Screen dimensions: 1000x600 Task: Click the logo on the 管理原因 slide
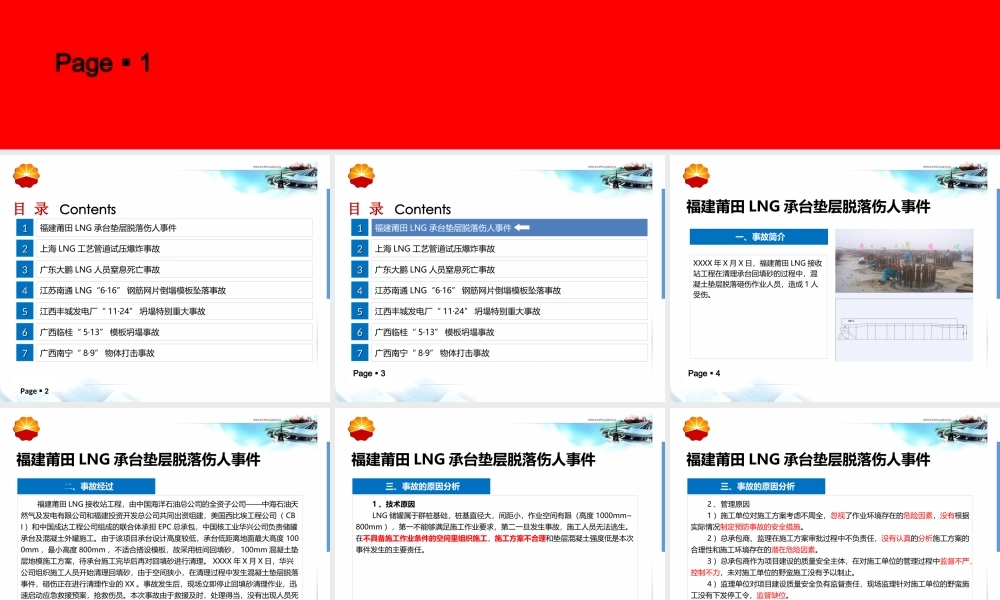(696, 428)
